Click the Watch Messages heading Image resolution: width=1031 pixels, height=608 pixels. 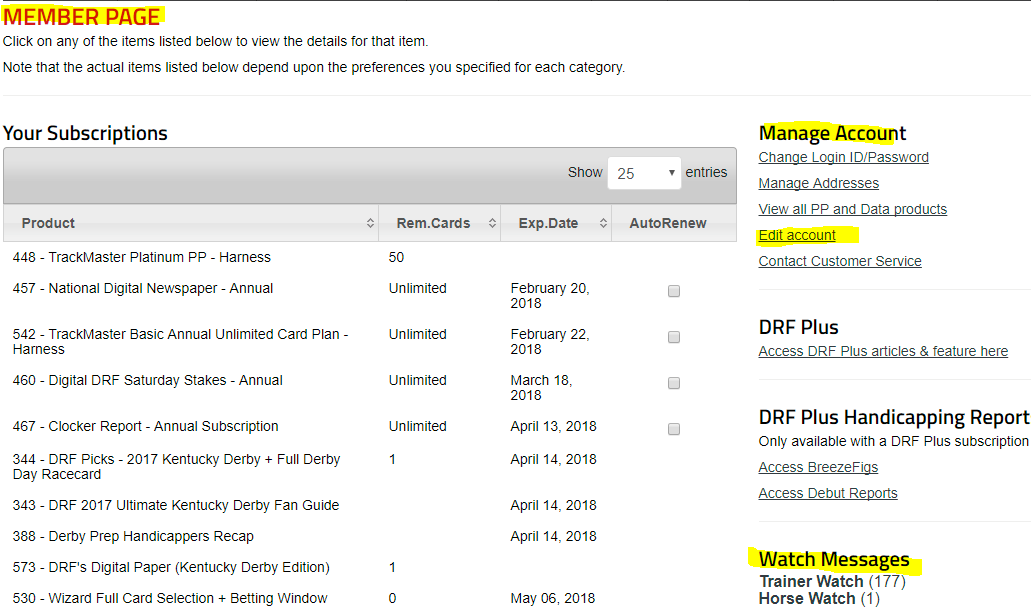[x=834, y=559]
